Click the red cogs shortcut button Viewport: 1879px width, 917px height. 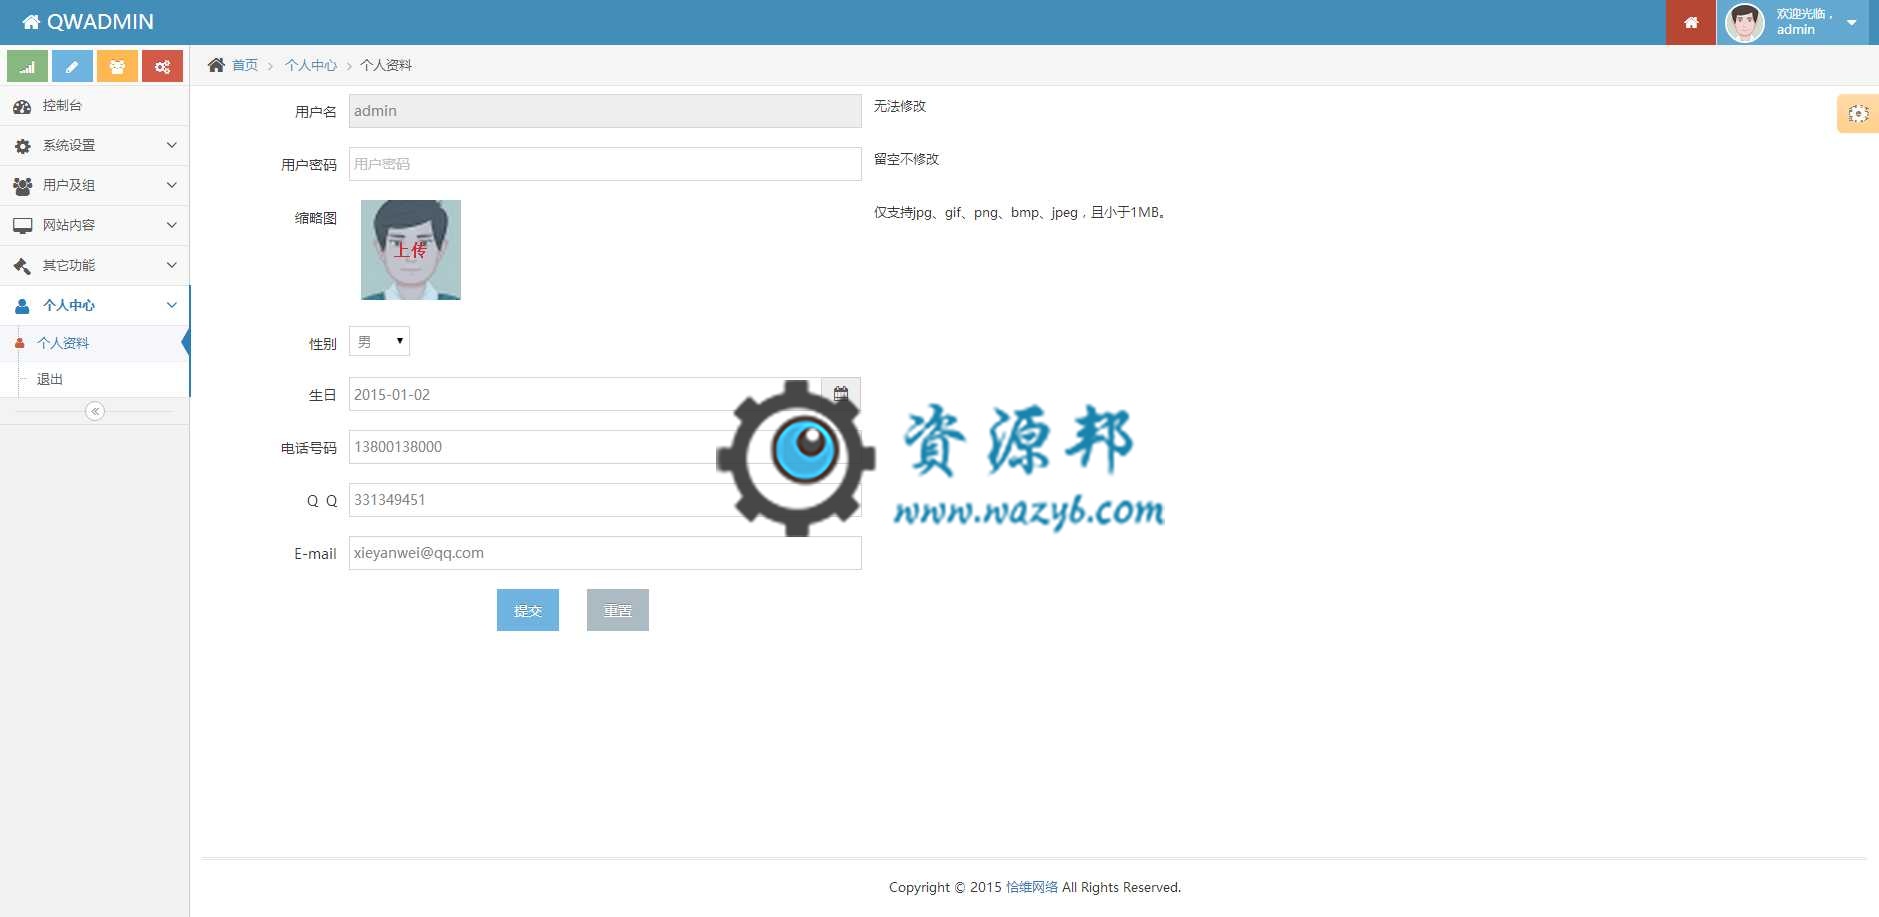[162, 66]
